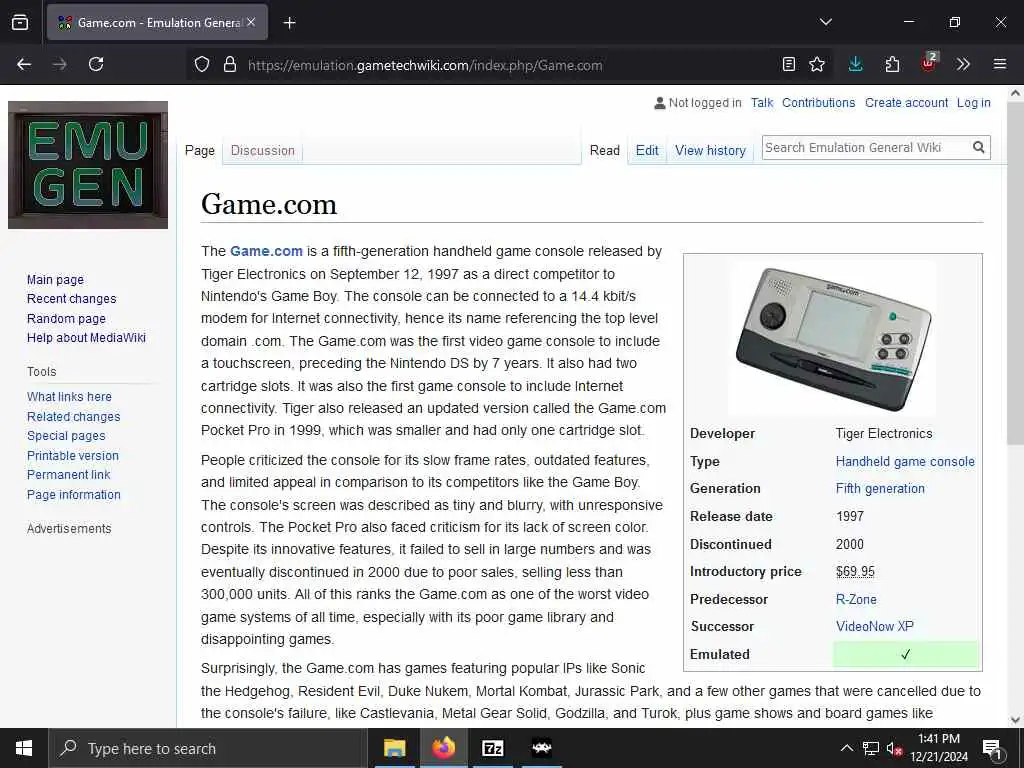
Task: Open Fifth generation infobox link
Action: click(880, 488)
